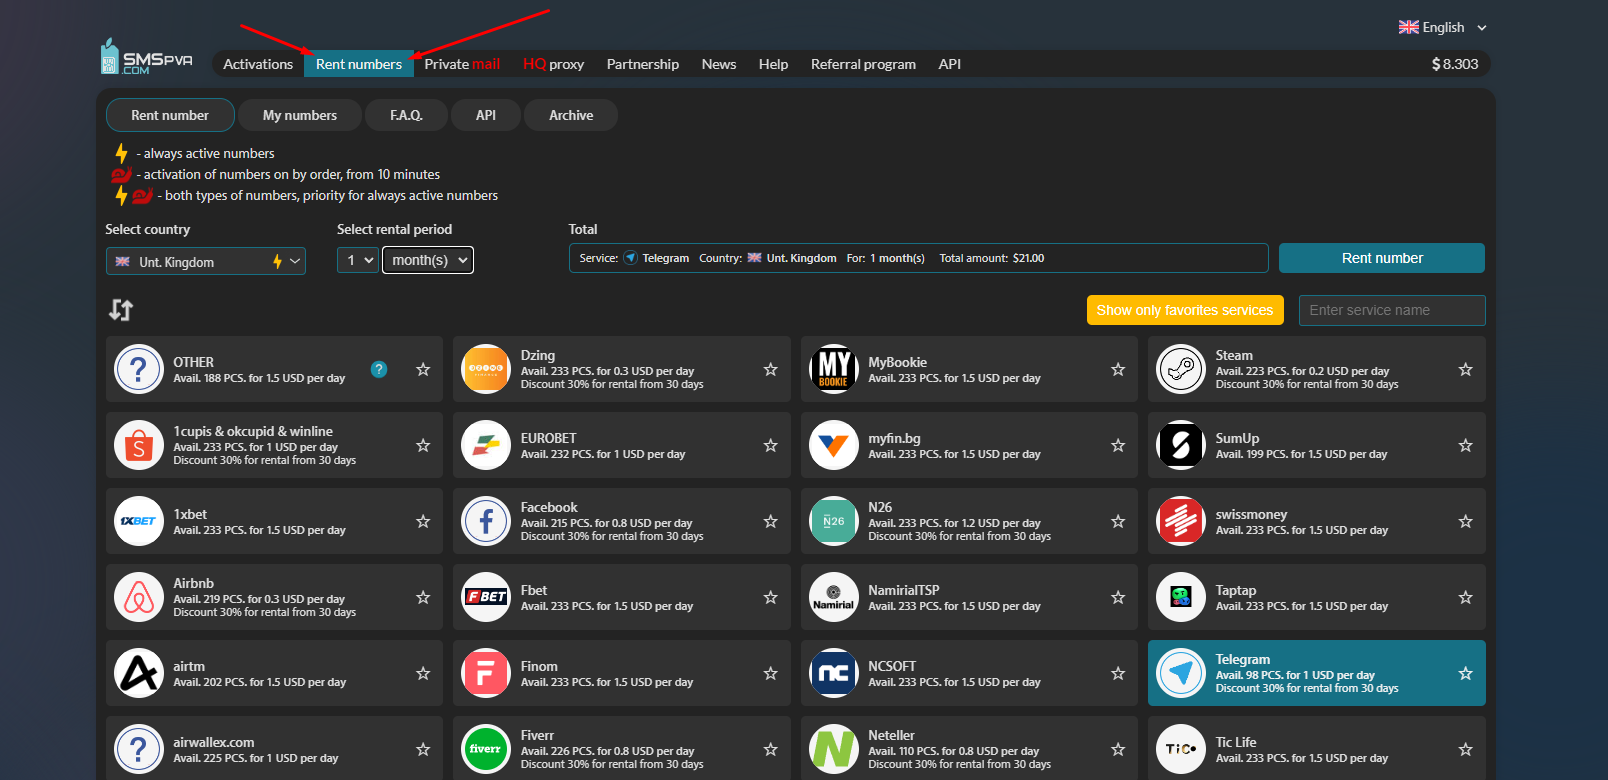Toggle the favorite star for MyBookie
Viewport: 1608px width, 780px height.
[x=1118, y=369]
